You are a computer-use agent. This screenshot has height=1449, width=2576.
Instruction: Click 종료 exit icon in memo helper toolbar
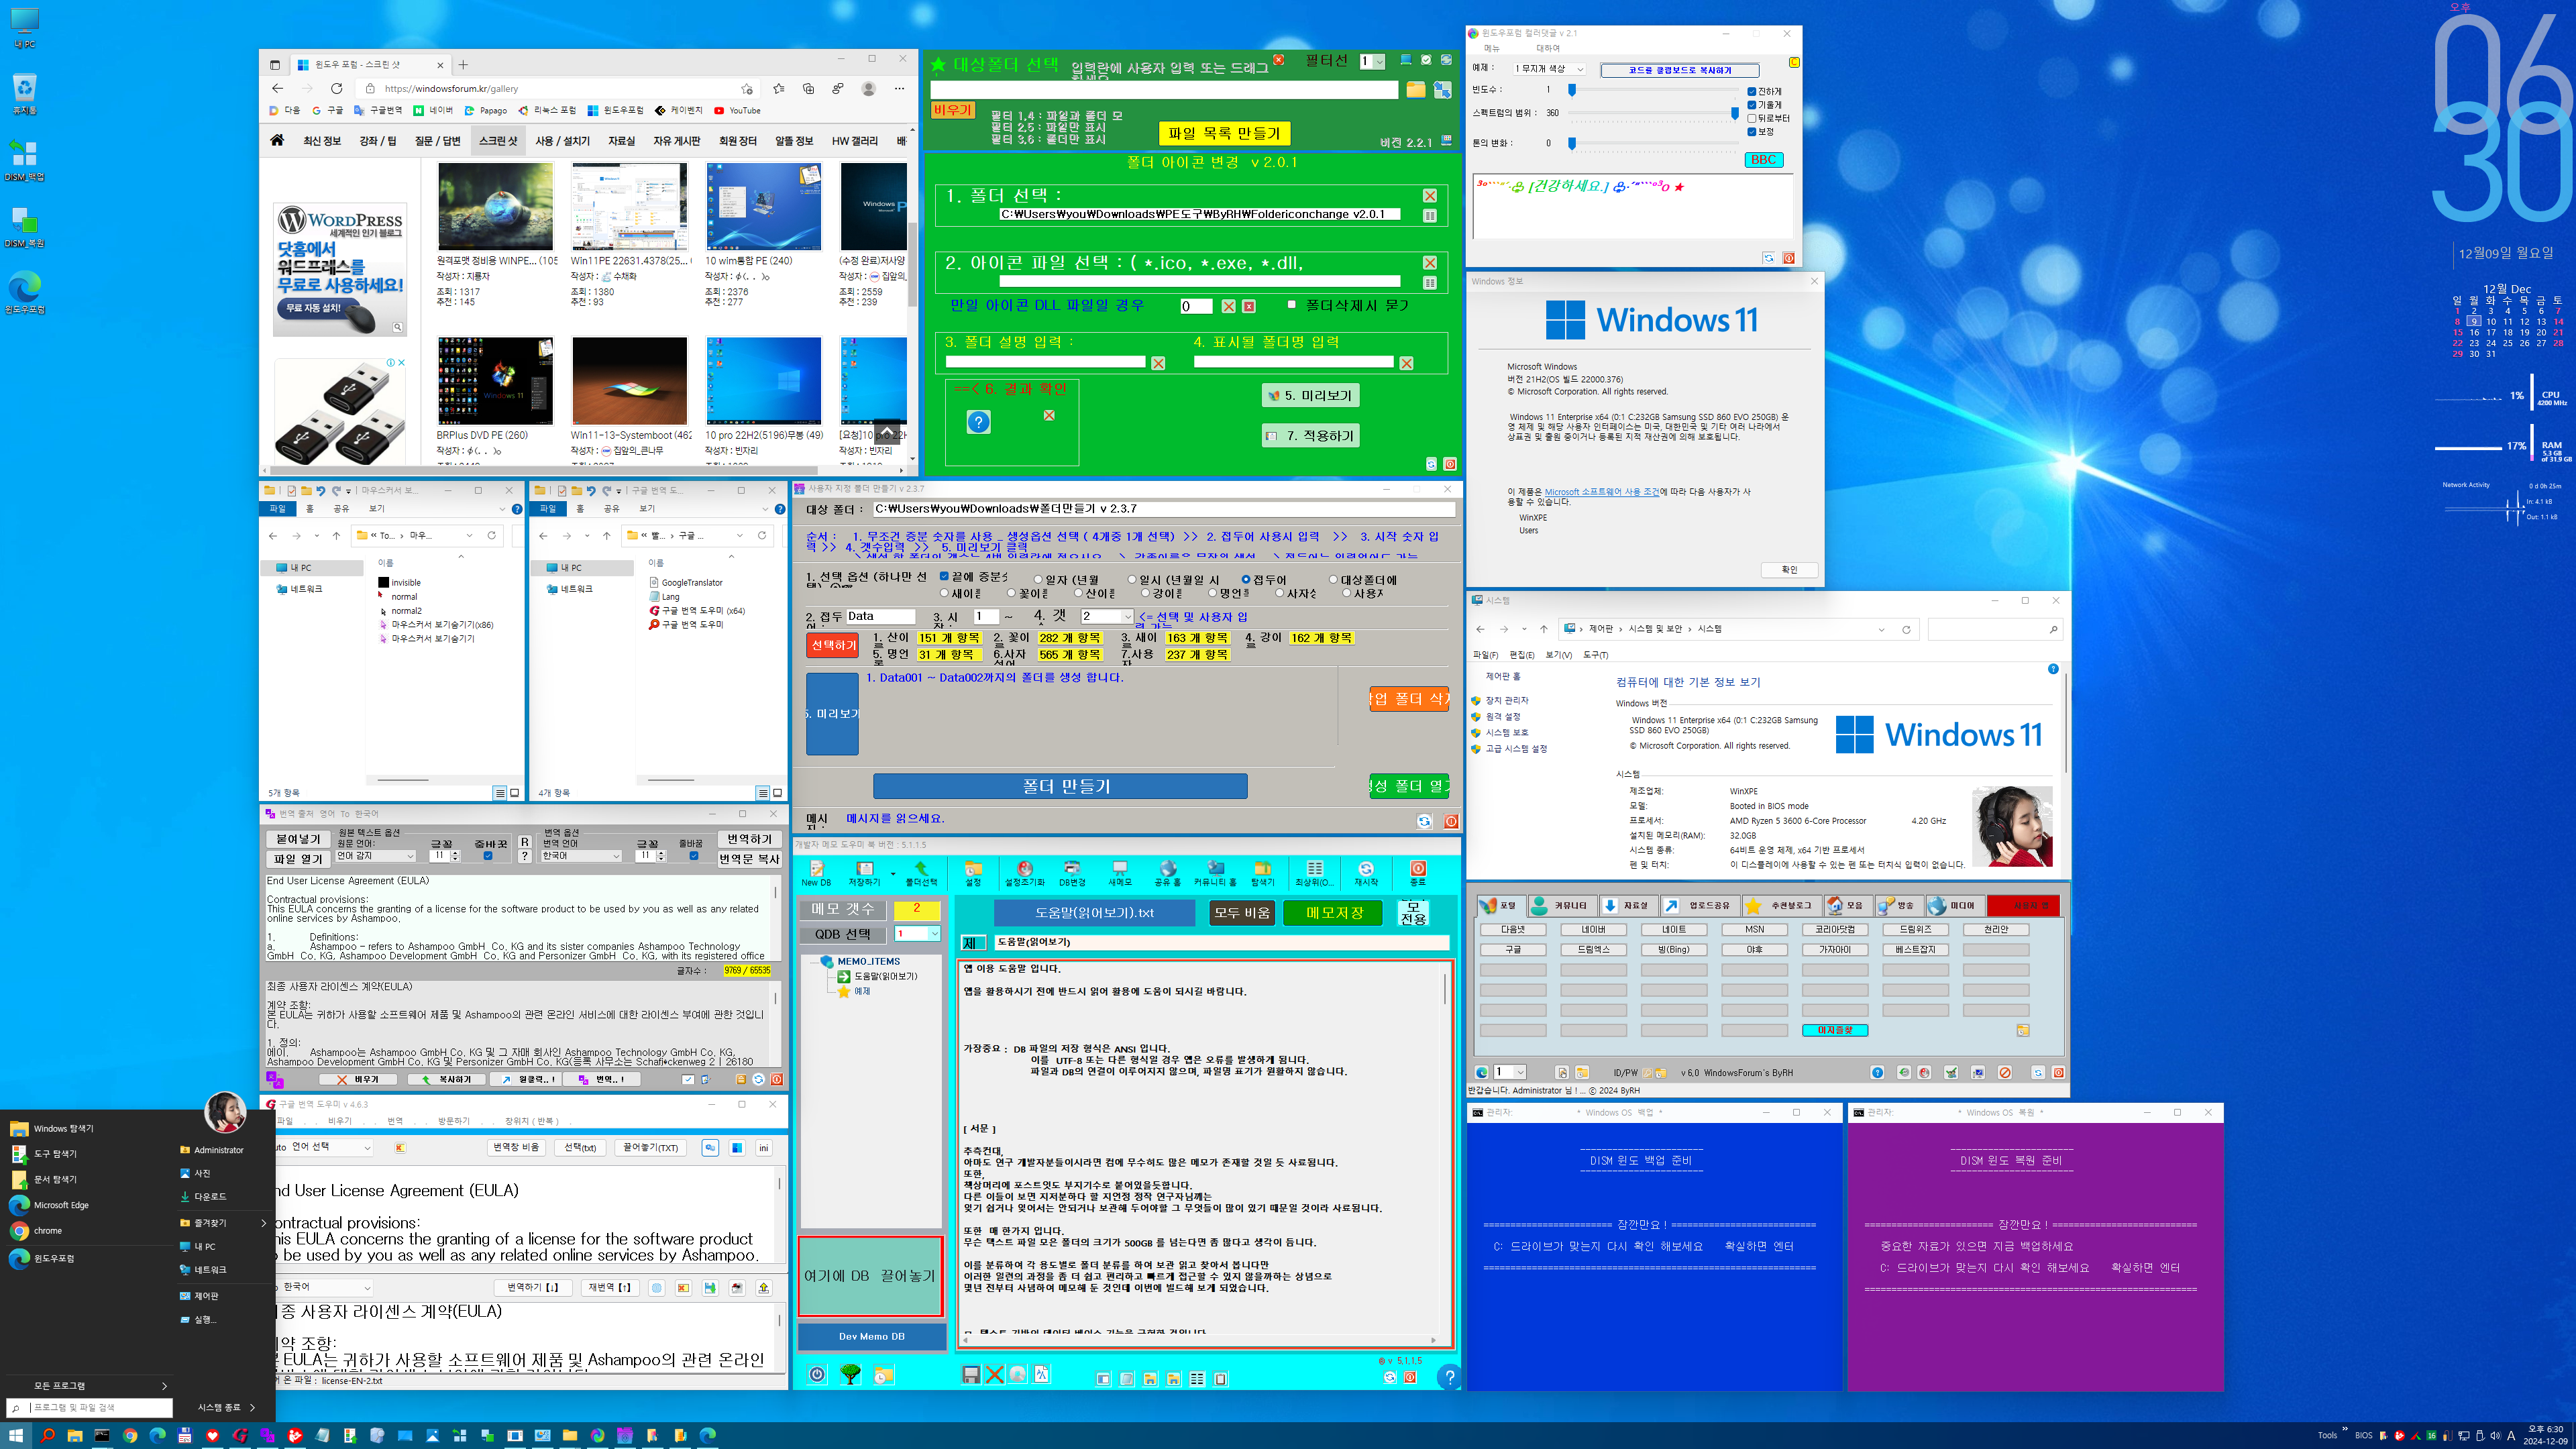[1417, 872]
